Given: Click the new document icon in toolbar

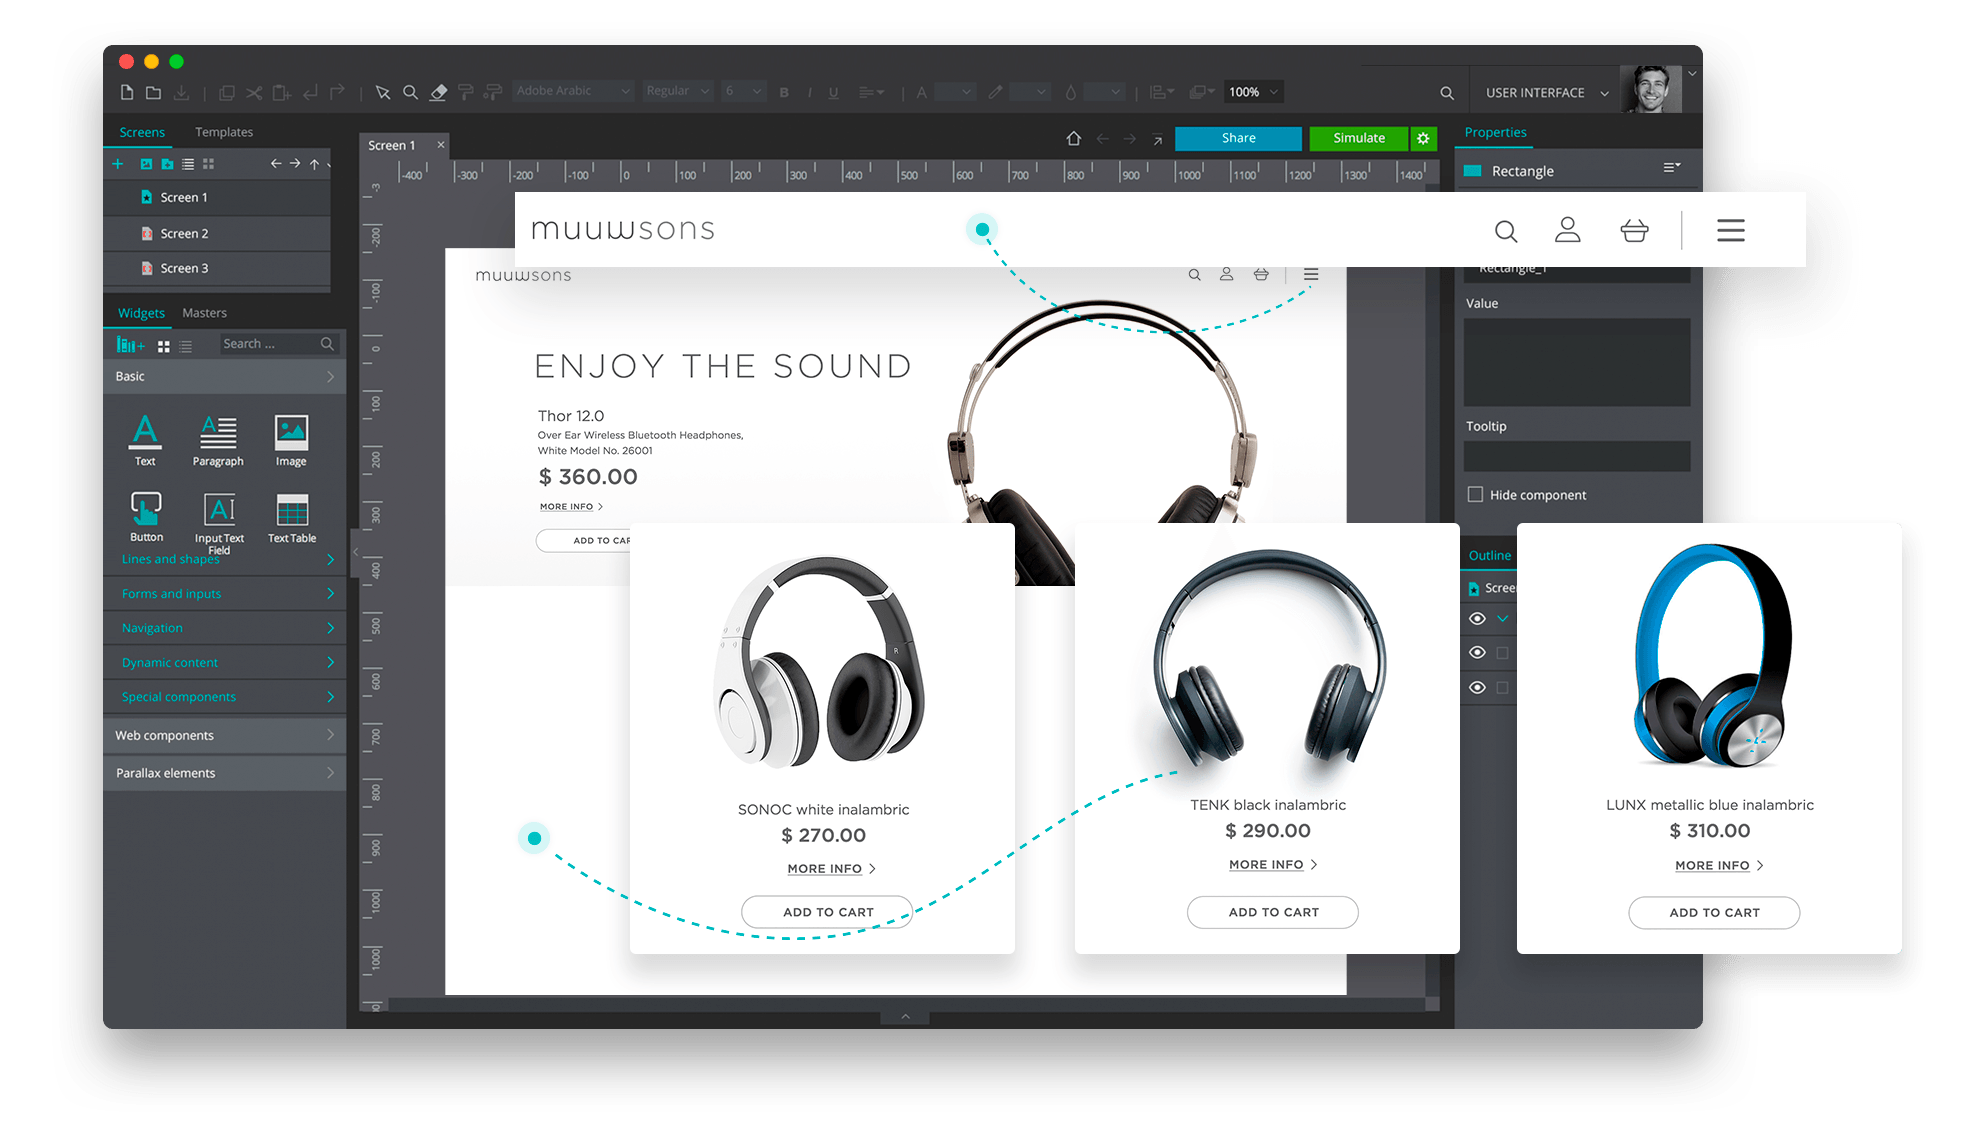Looking at the screenshot, I should (127, 92).
